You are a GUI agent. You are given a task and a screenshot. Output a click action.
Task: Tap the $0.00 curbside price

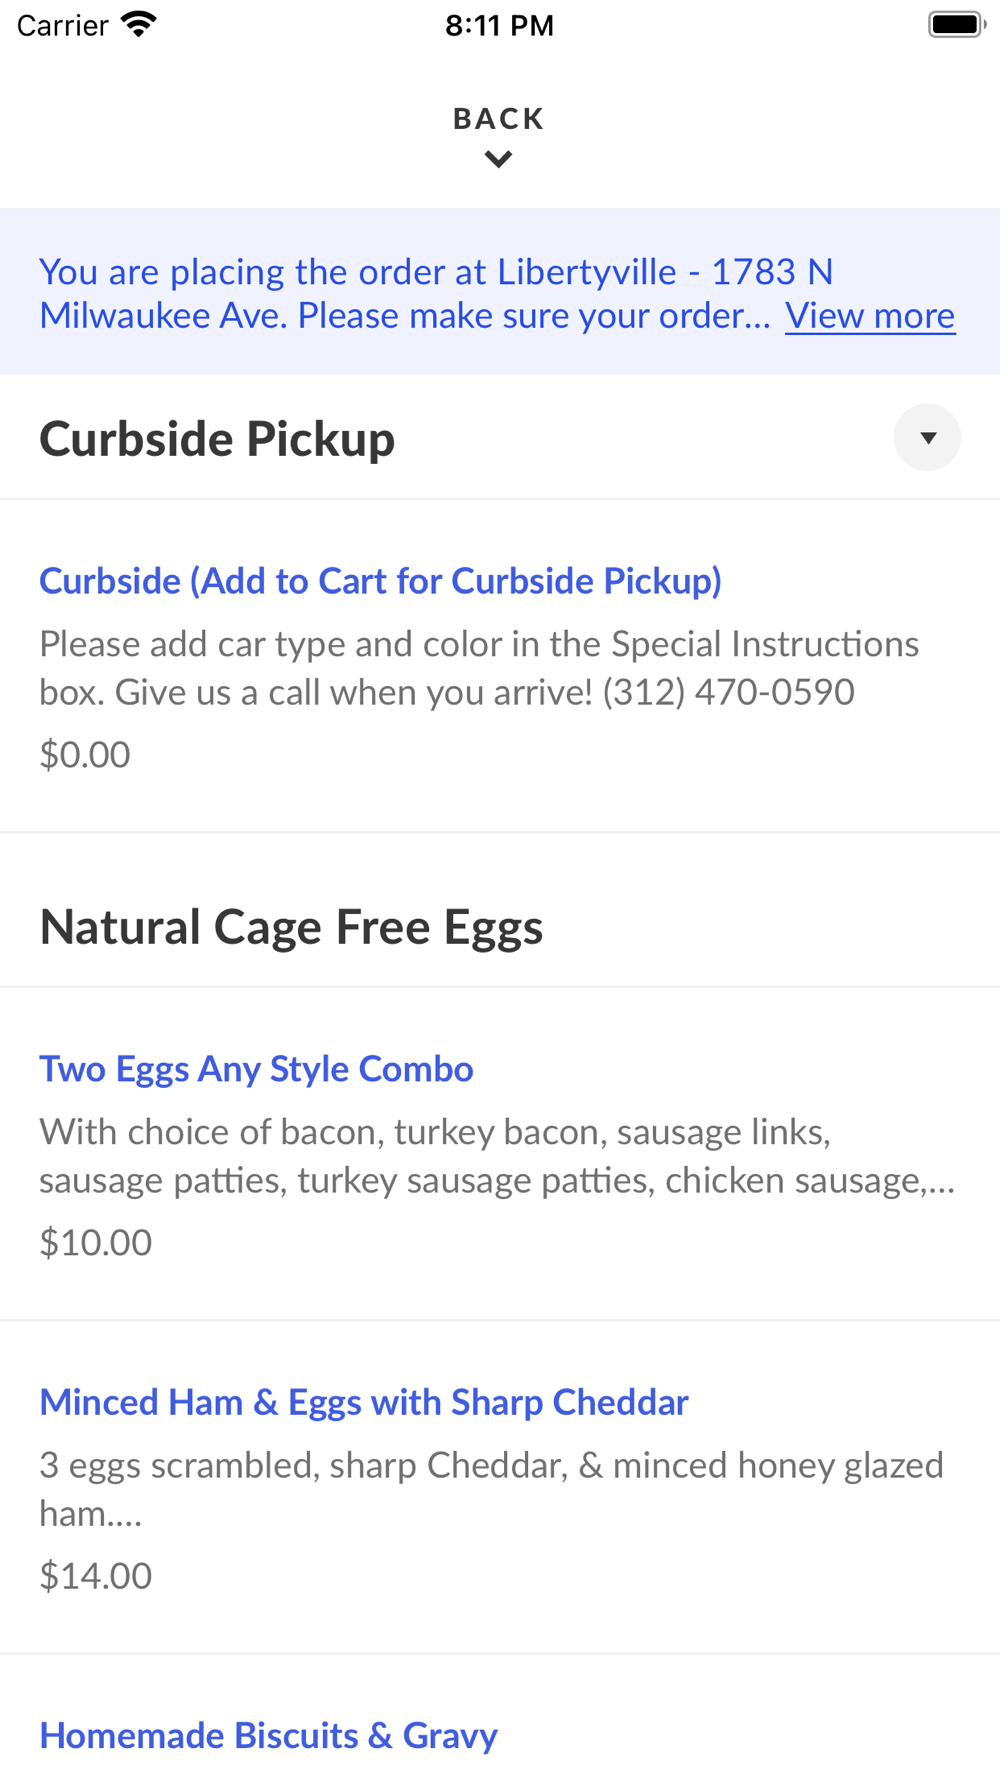[x=85, y=754]
